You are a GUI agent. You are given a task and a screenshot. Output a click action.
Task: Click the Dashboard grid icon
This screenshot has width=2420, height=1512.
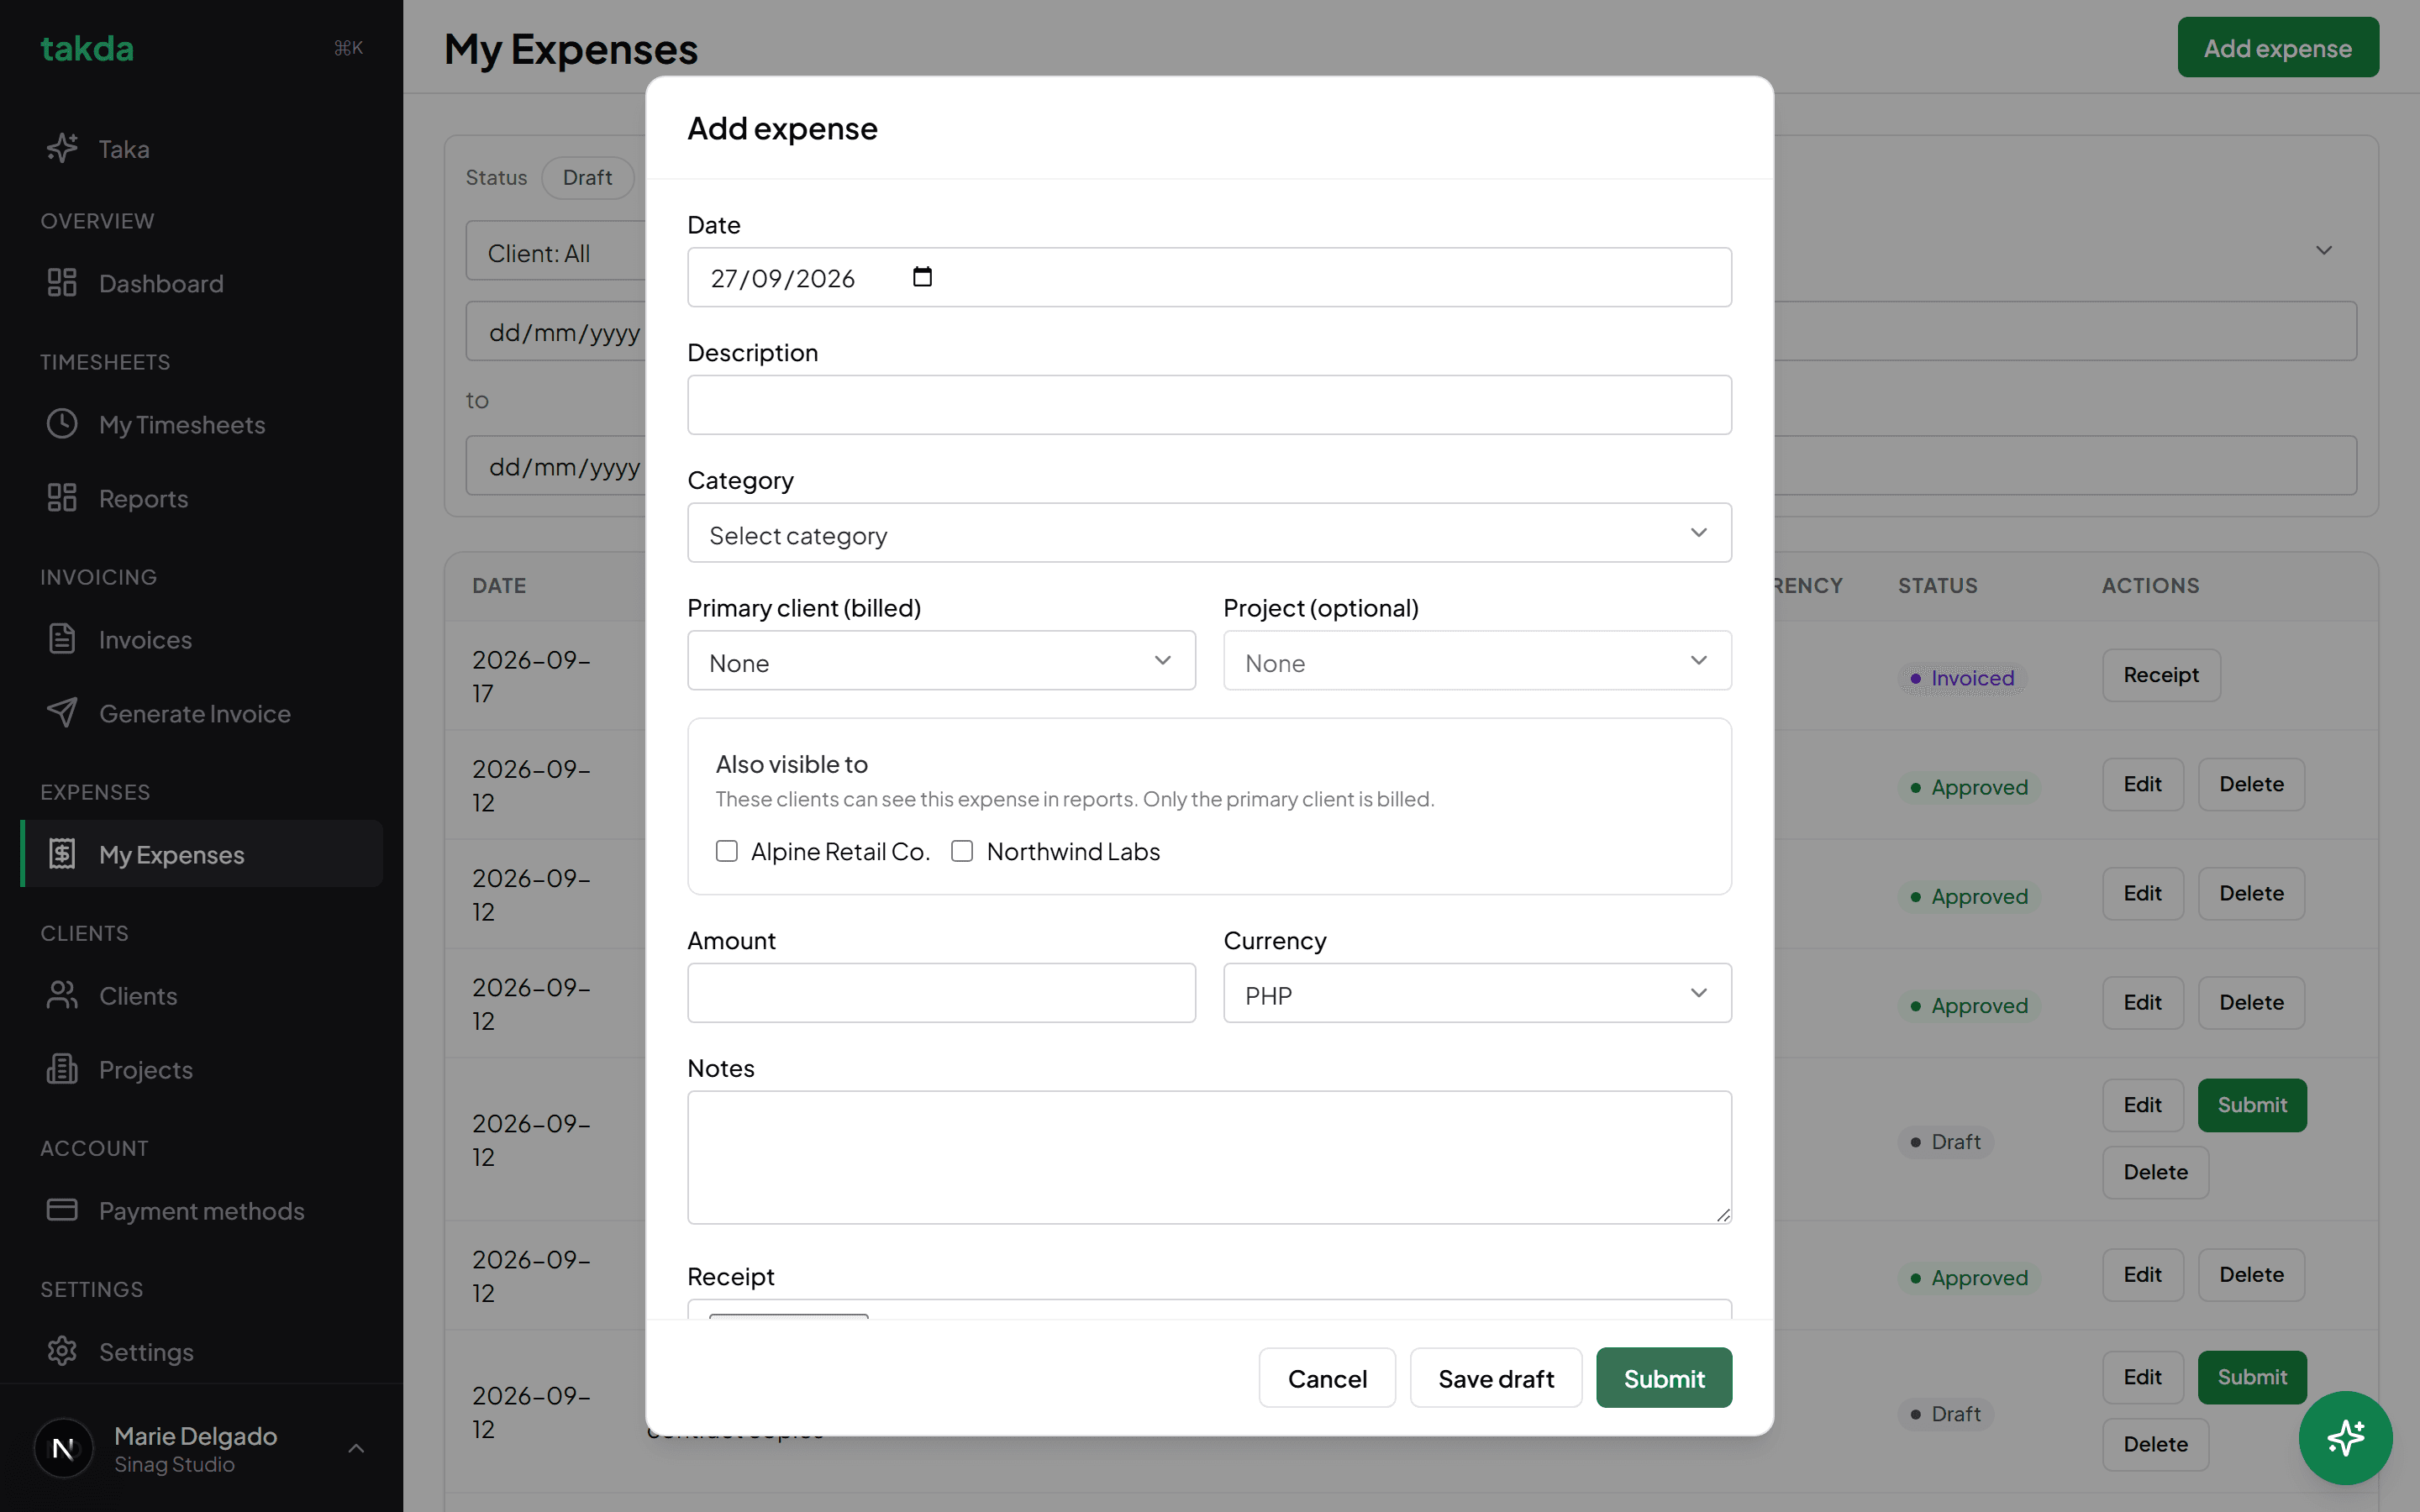(x=62, y=283)
